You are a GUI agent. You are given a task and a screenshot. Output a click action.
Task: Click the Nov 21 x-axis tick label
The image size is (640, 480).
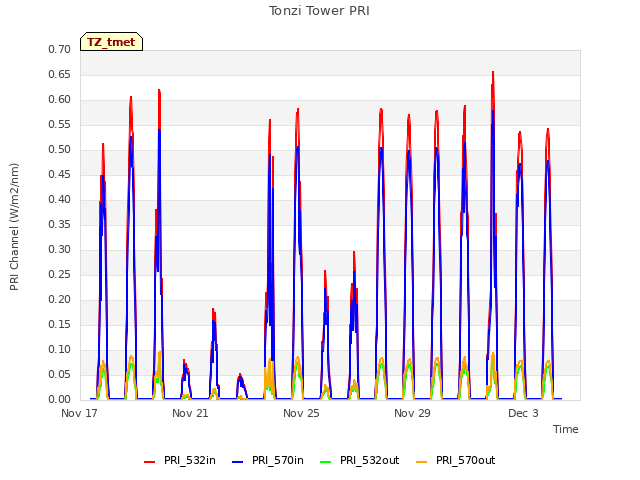tap(190, 413)
